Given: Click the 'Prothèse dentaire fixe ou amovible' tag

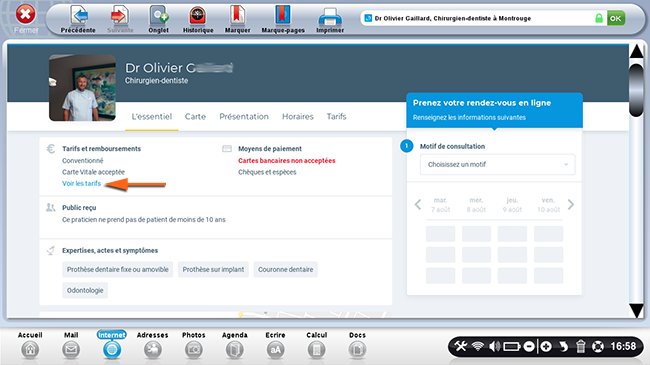Looking at the screenshot, I should point(118,269).
